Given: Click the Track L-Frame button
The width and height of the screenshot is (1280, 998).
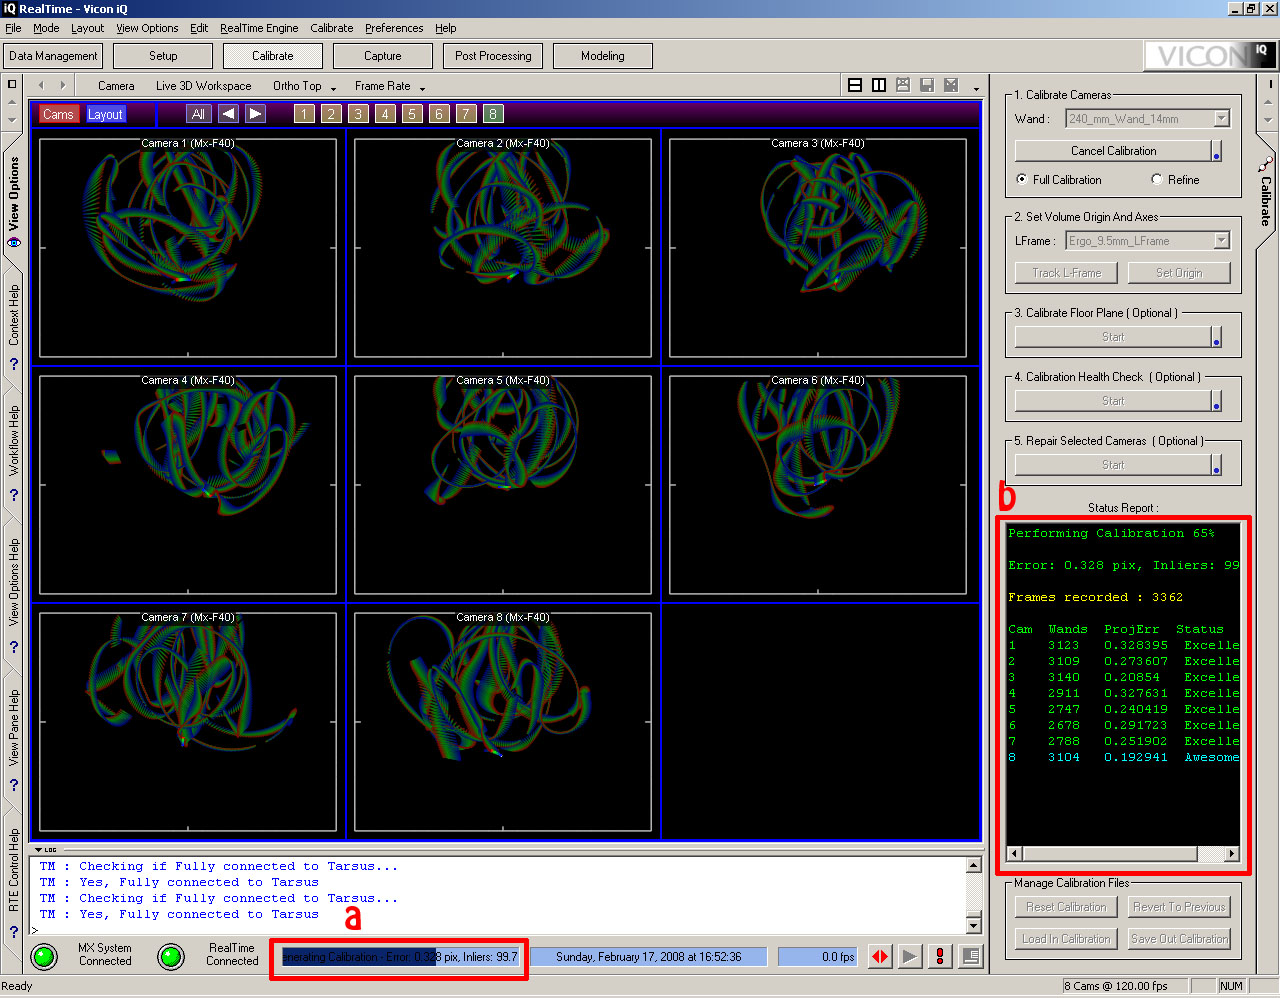Looking at the screenshot, I should coord(1066,273).
